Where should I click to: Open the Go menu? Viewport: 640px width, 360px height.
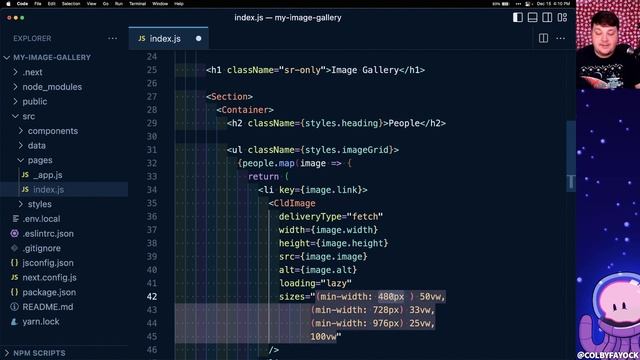click(106, 4)
